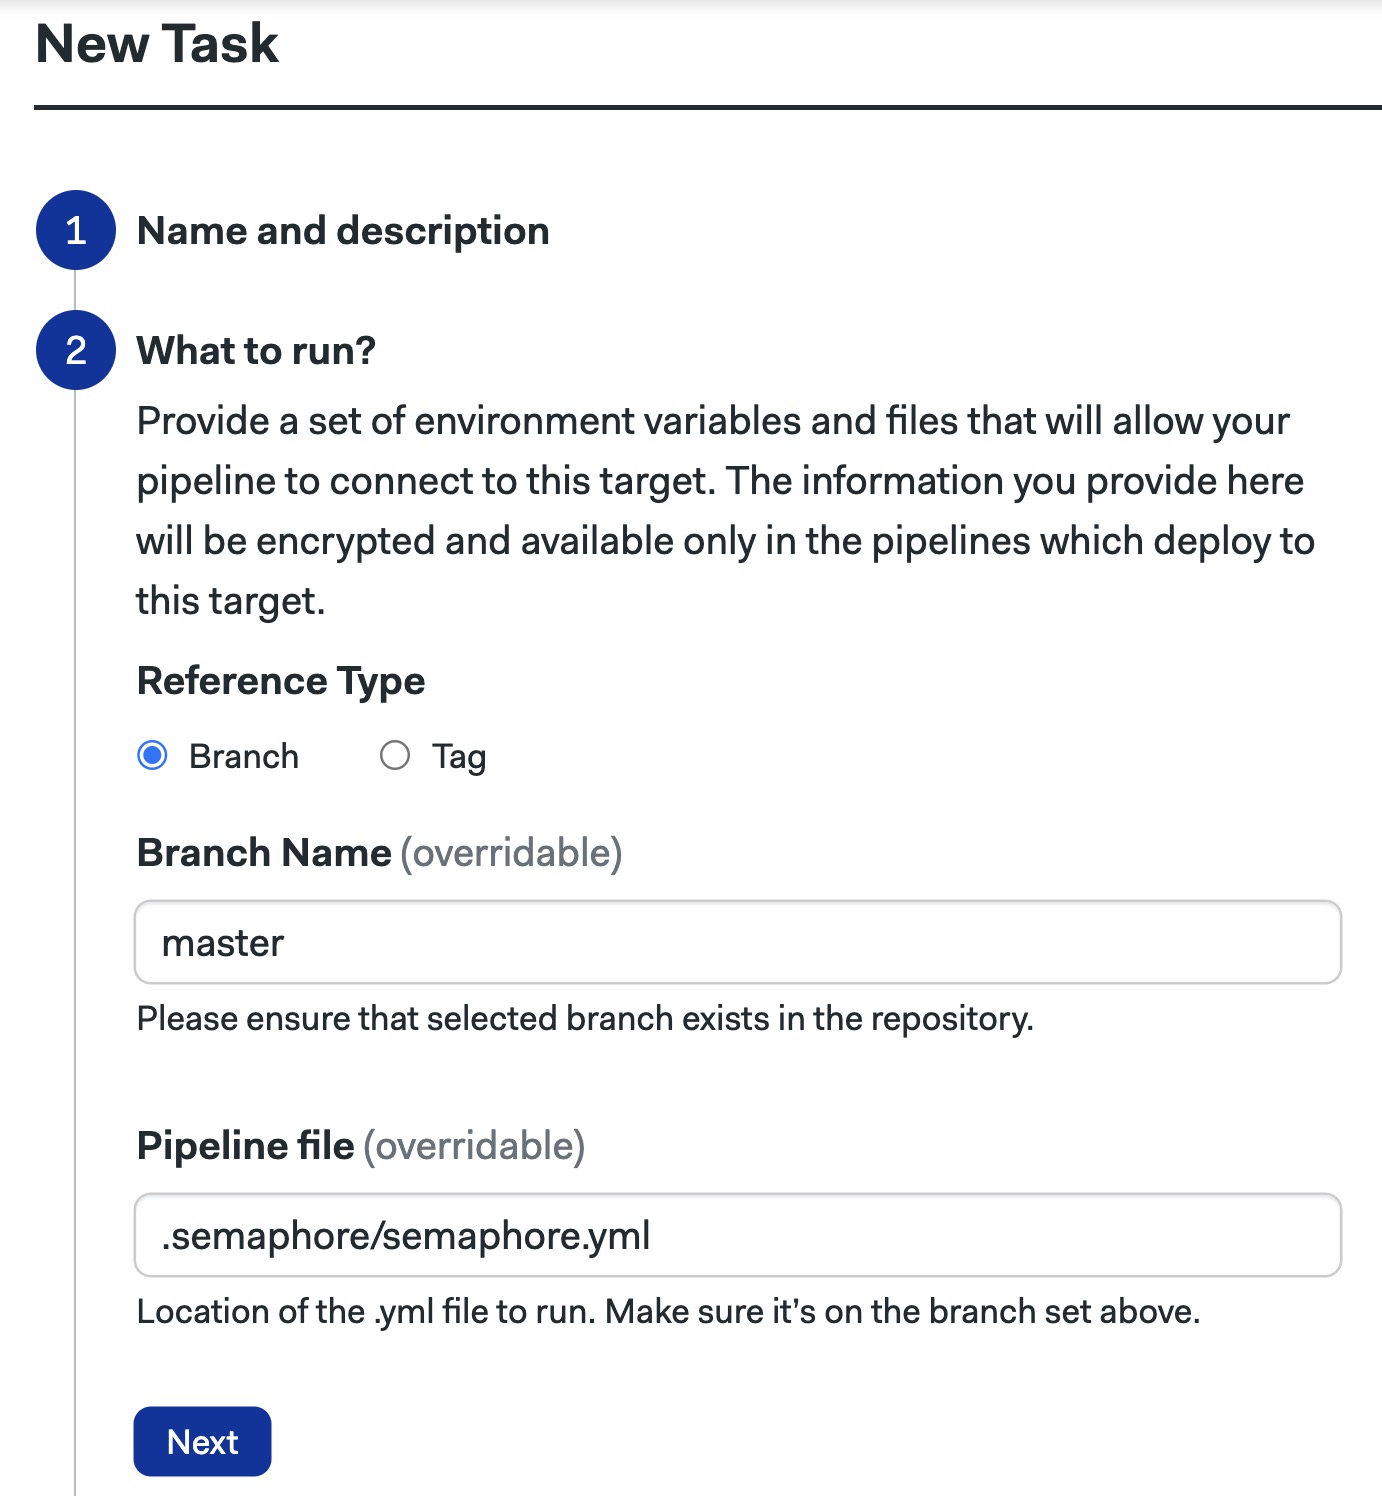The image size is (1382, 1496).
Task: Click the Reference Type section label
Action: click(x=281, y=681)
